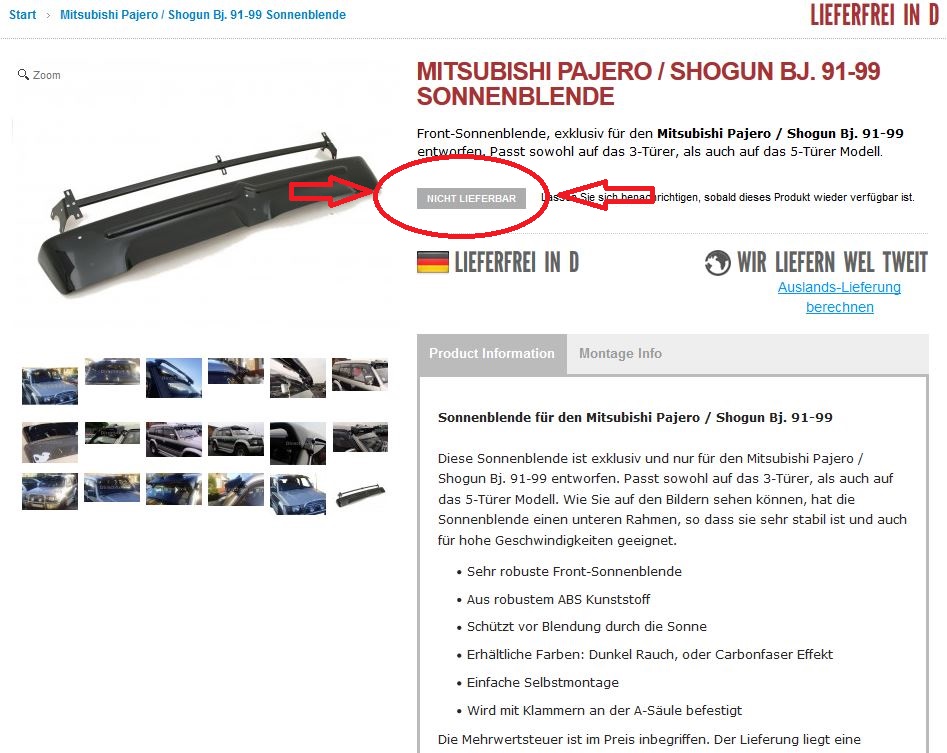Viewport: 947px width, 753px height.
Task: Select first thumbnail in second row
Action: pyautogui.click(x=50, y=443)
